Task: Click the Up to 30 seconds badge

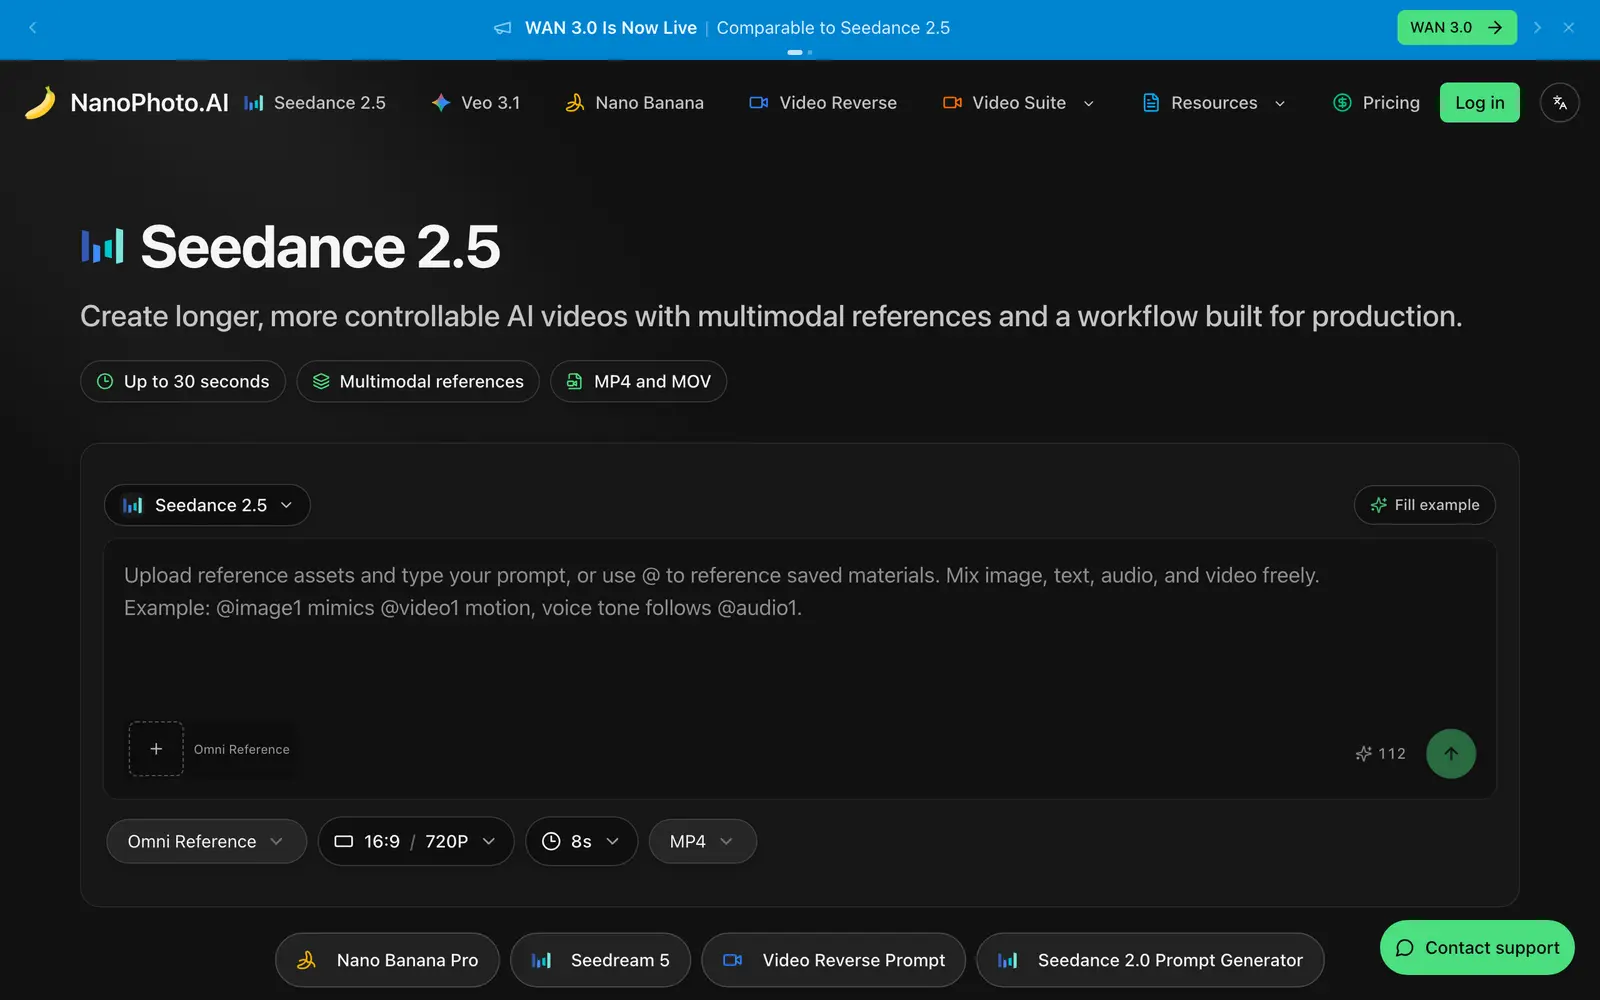Action: pyautogui.click(x=183, y=381)
